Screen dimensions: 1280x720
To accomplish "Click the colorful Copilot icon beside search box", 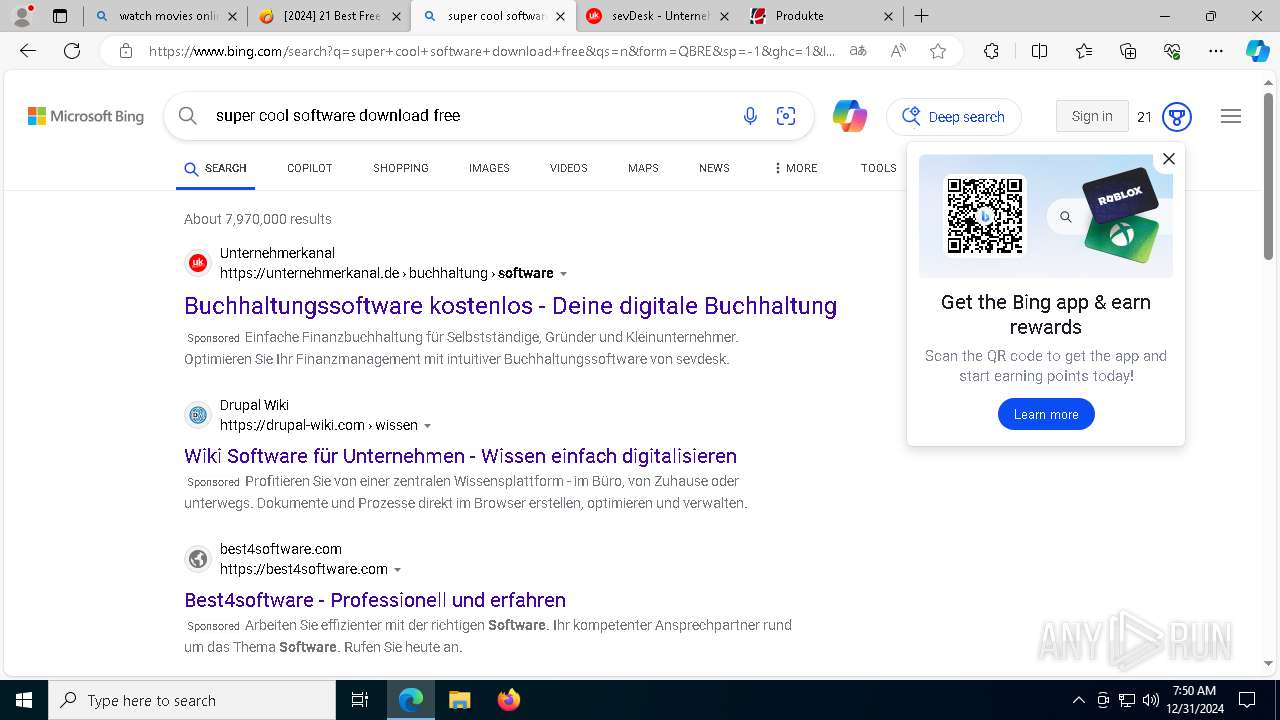I will [x=850, y=116].
